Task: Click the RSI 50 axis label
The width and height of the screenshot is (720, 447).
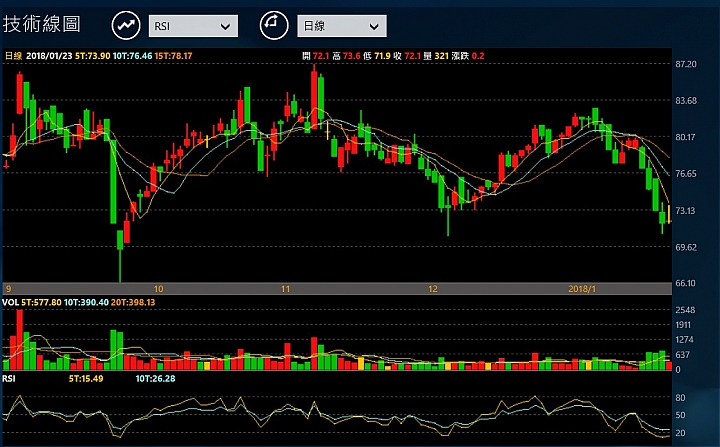Action: pyautogui.click(x=681, y=415)
